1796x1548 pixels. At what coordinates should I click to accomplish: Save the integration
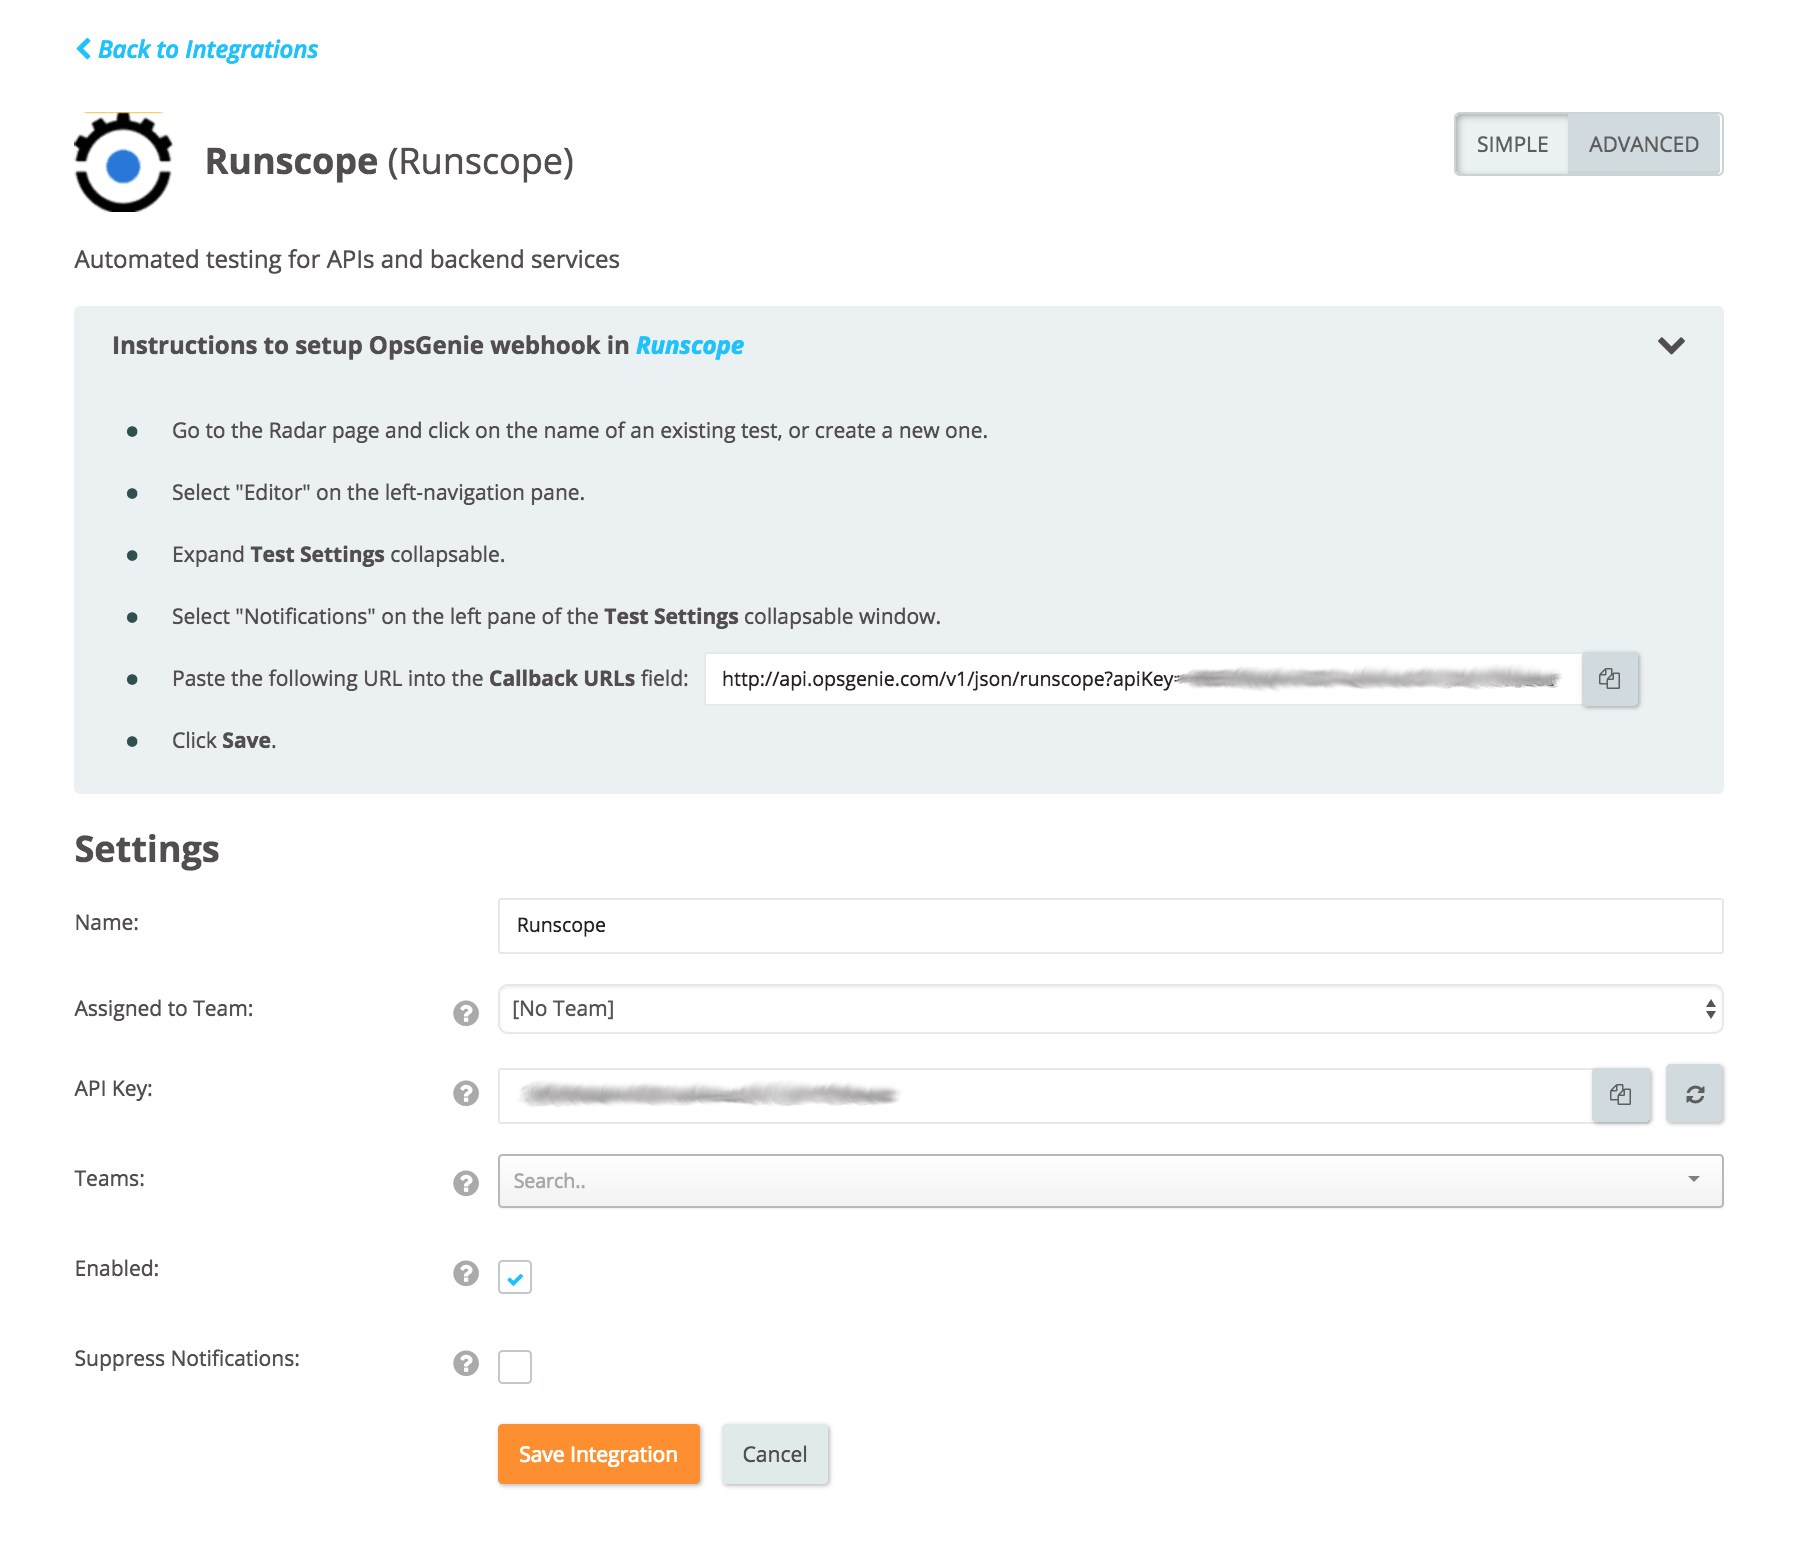click(x=598, y=1454)
